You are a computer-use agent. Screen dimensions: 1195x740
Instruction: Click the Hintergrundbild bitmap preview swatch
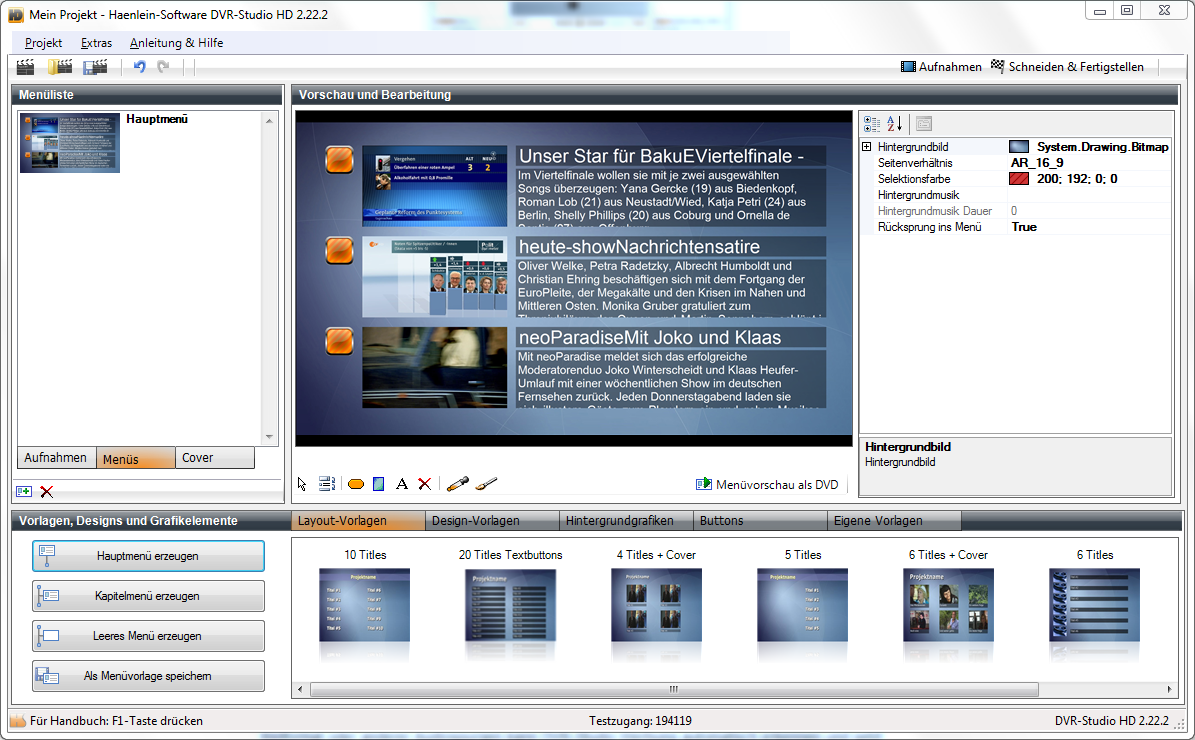[1019, 147]
